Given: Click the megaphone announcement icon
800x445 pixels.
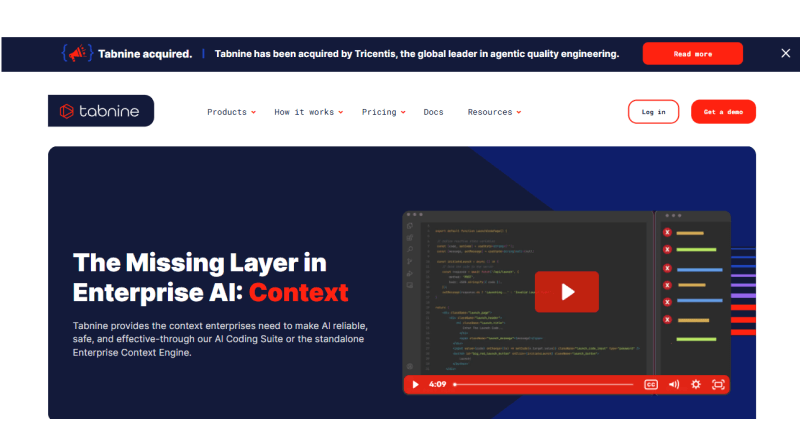Looking at the screenshot, I should [77, 53].
